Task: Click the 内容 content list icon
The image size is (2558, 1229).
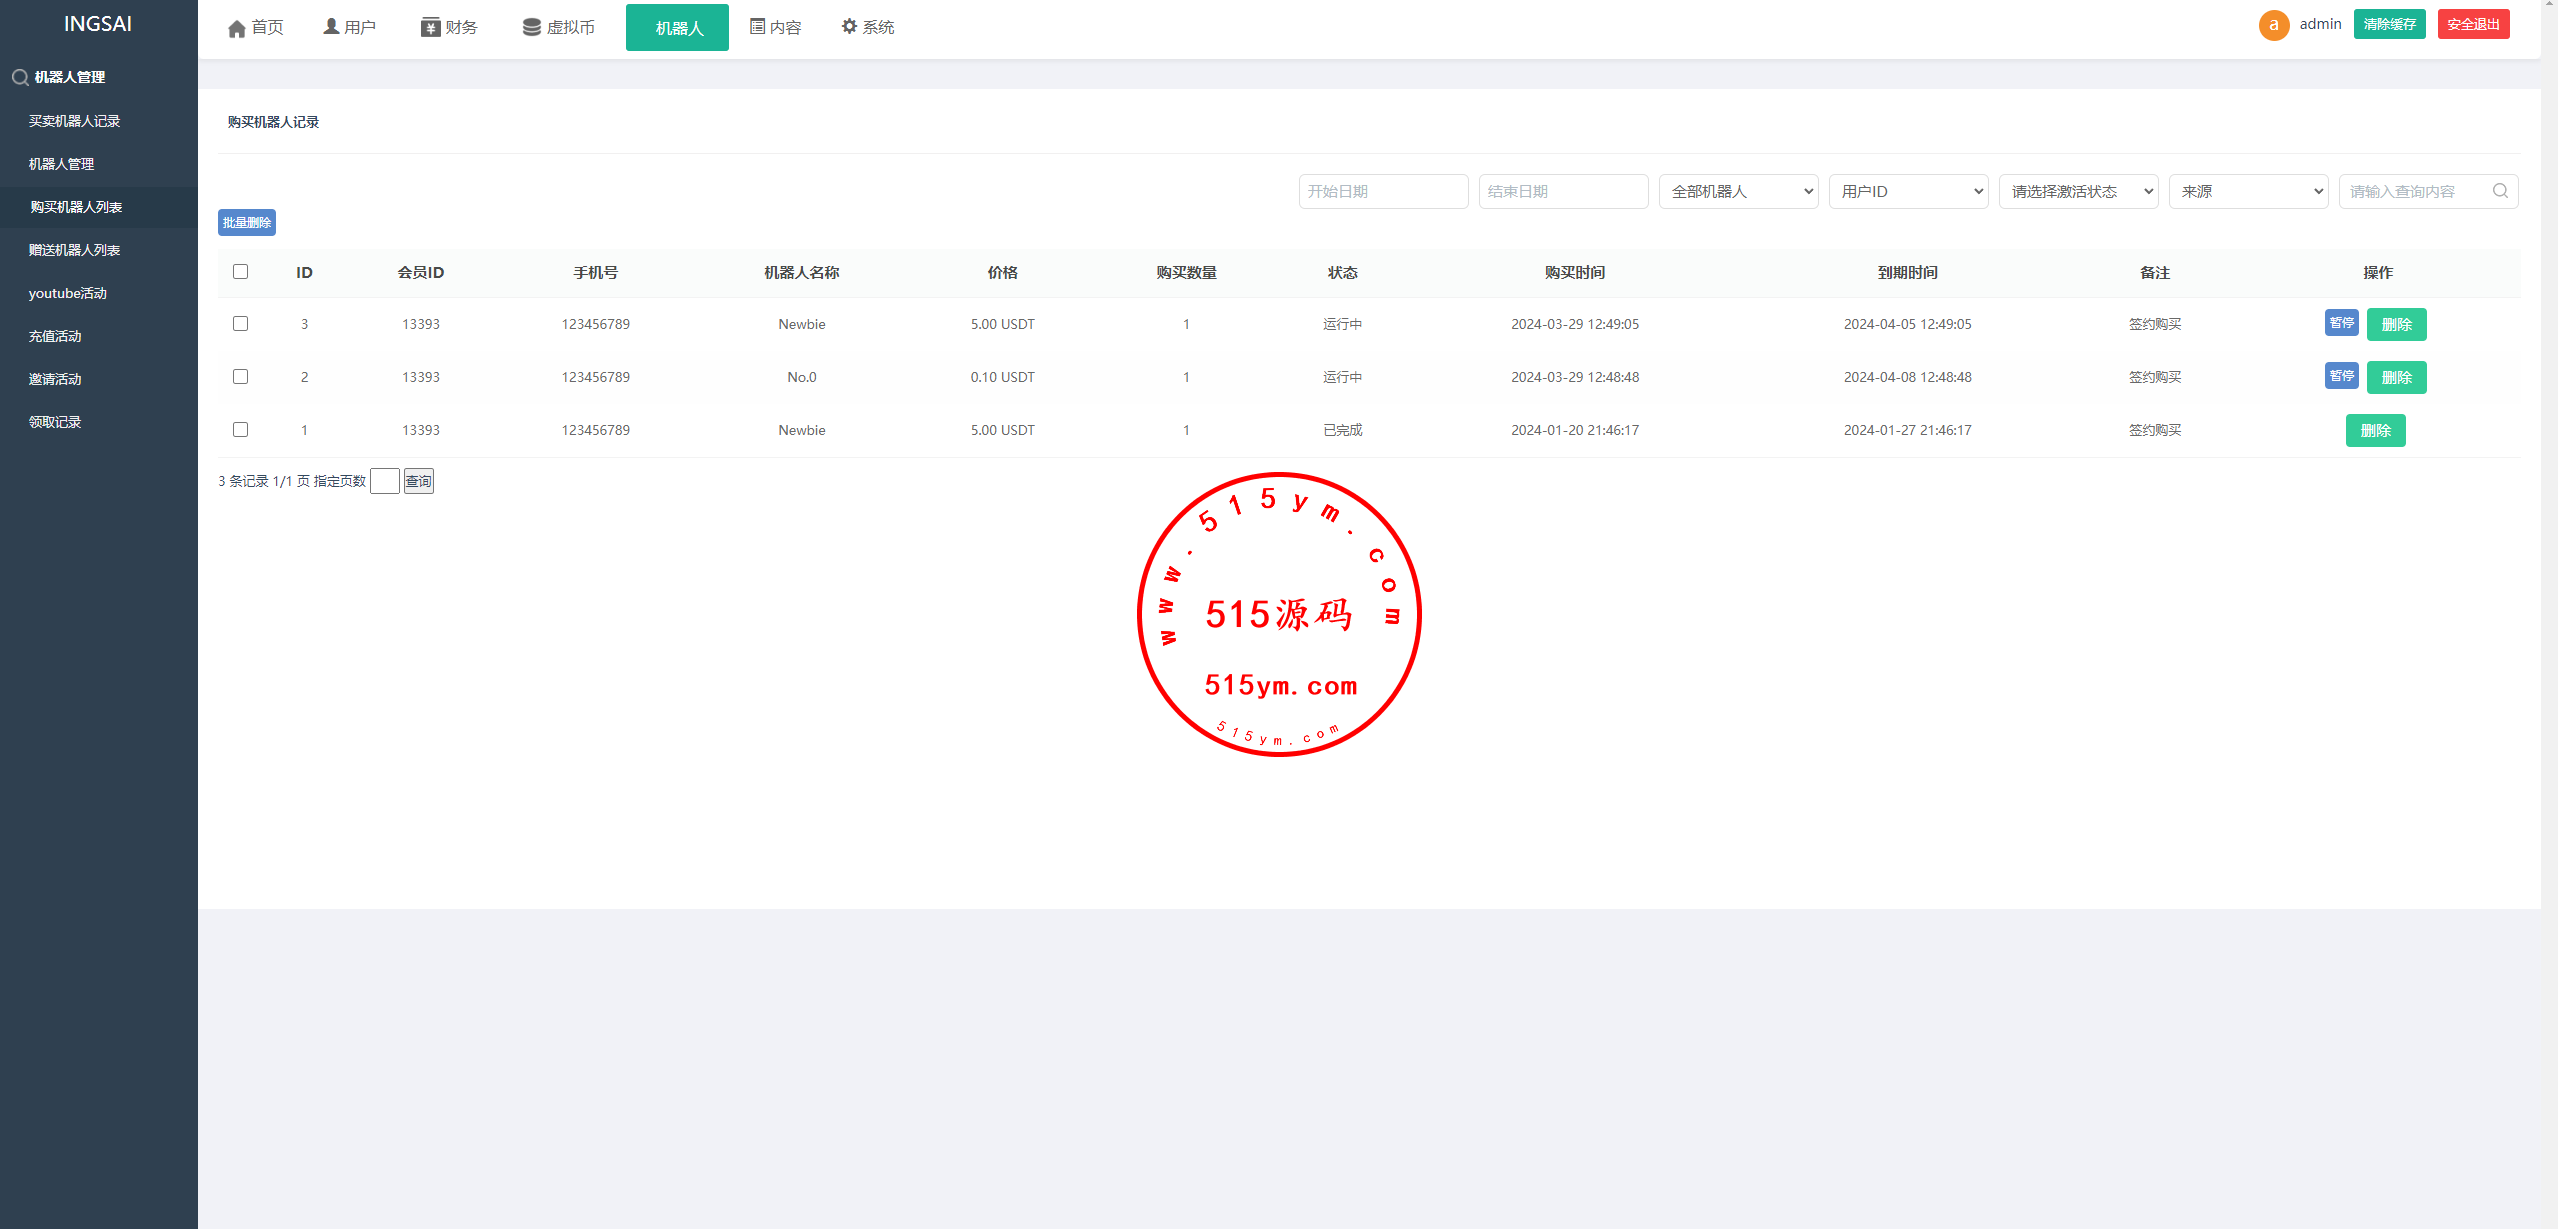Action: point(757,27)
